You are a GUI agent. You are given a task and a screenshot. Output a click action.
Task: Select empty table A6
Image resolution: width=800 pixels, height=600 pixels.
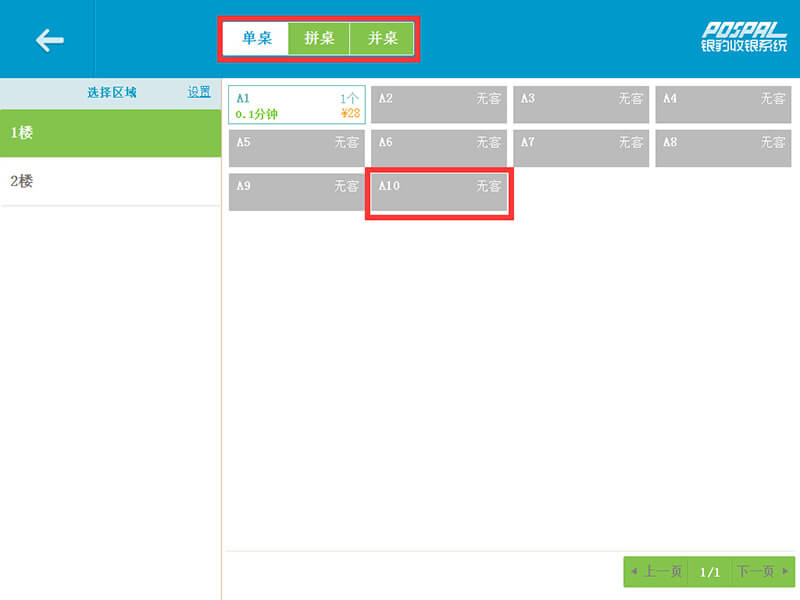(x=439, y=149)
